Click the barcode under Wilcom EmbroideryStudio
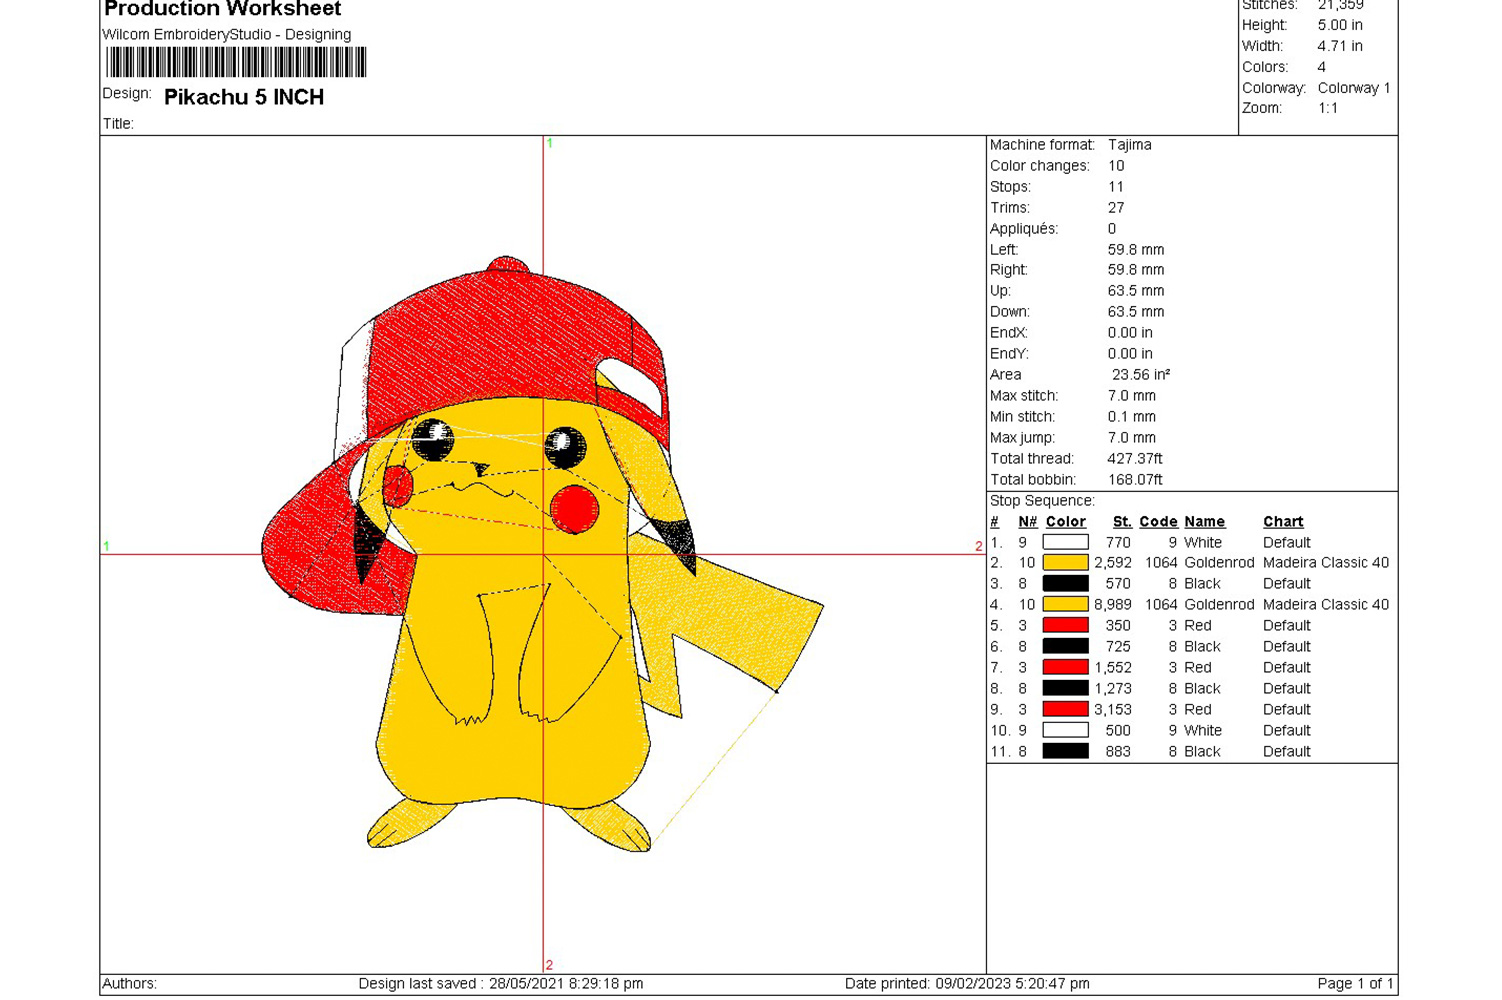 coord(236,63)
